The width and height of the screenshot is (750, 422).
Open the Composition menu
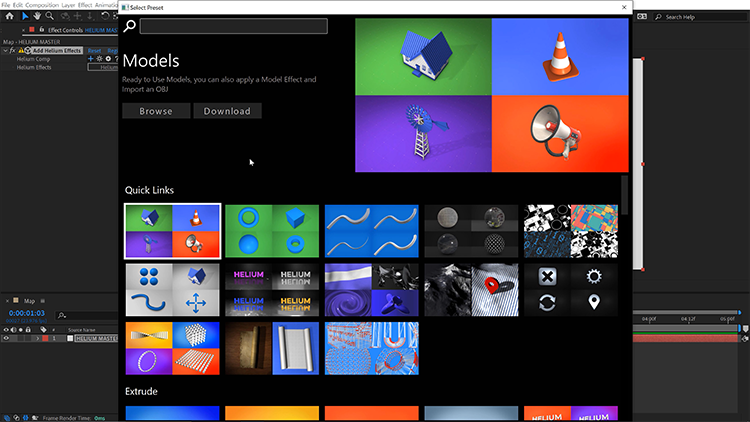pos(42,5)
